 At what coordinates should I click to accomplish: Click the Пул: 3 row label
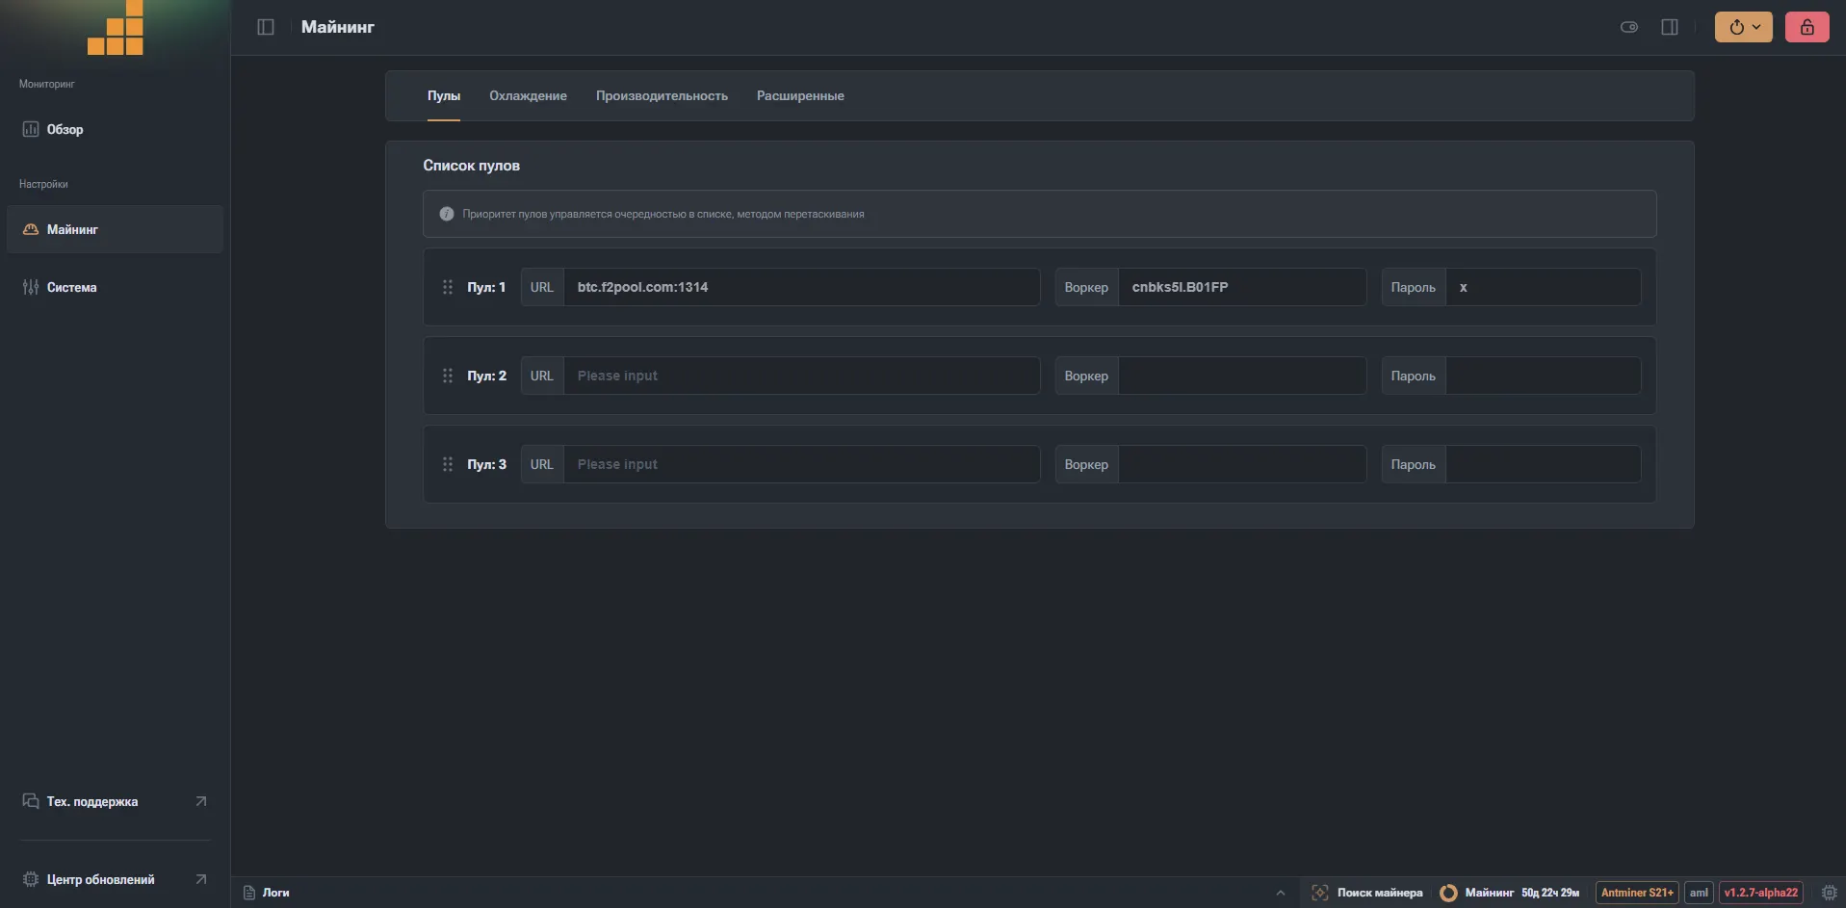486,464
